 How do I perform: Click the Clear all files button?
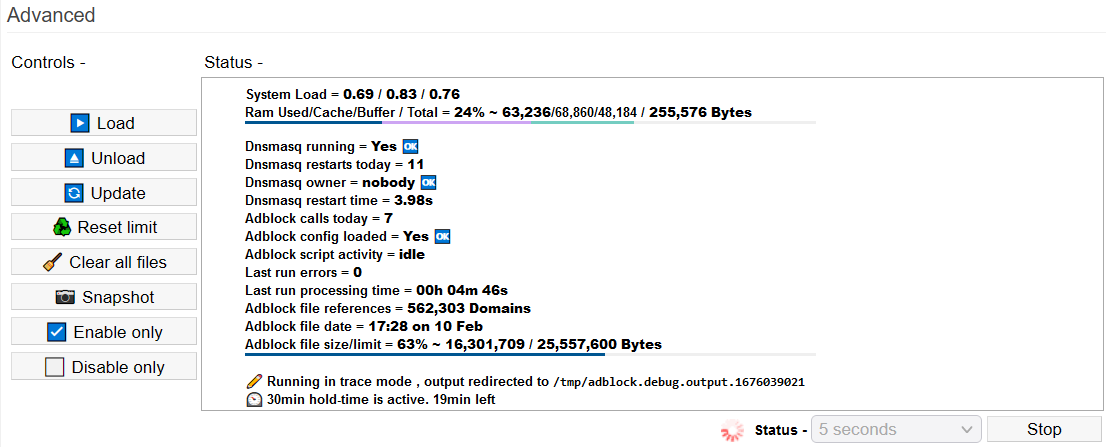104,262
